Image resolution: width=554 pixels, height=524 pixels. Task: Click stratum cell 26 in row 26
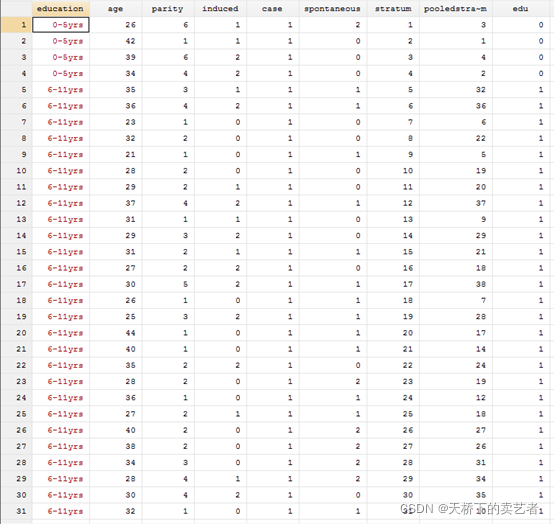[393, 430]
